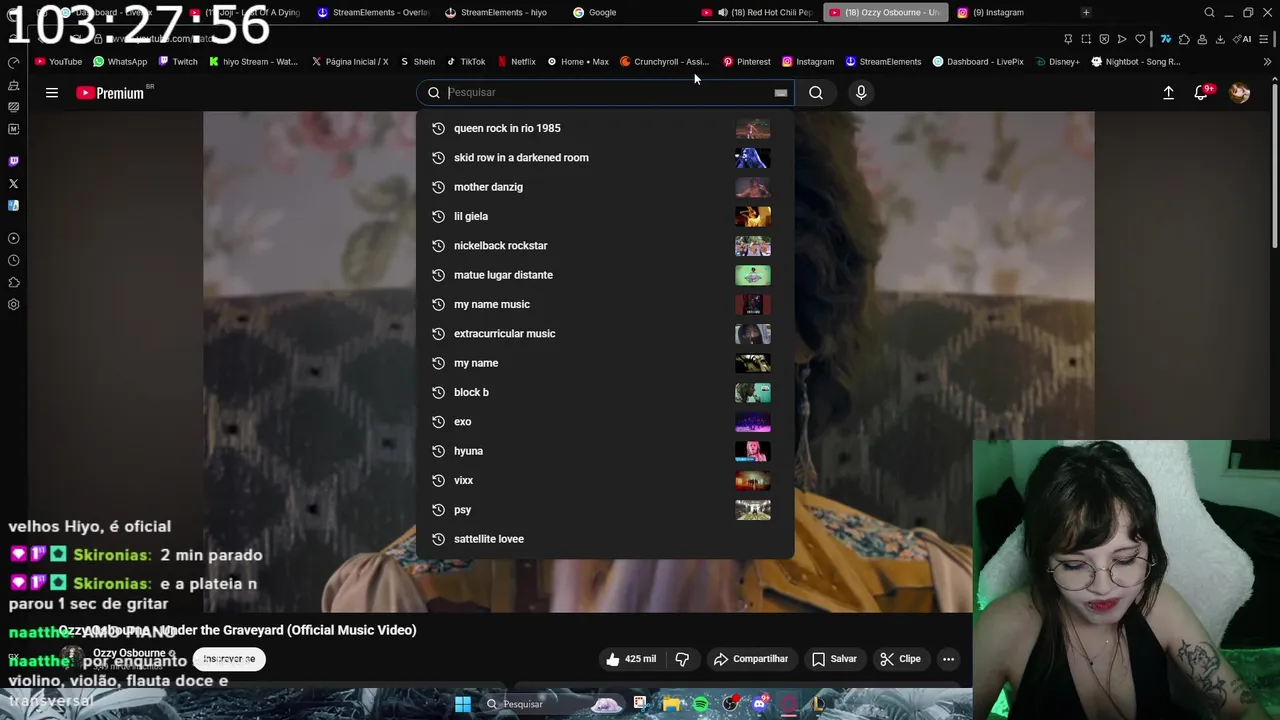Click thumbnail beside nickelback rockstar

(753, 246)
